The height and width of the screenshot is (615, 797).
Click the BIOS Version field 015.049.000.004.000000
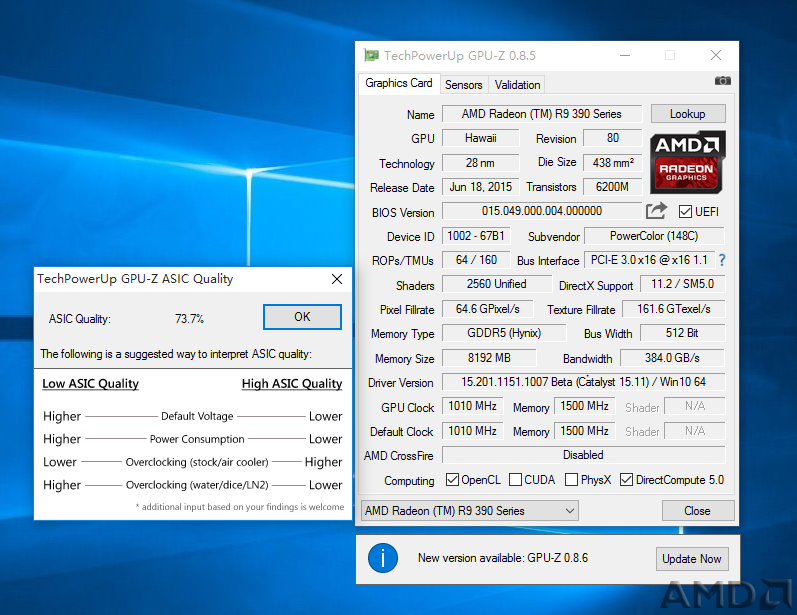(542, 211)
